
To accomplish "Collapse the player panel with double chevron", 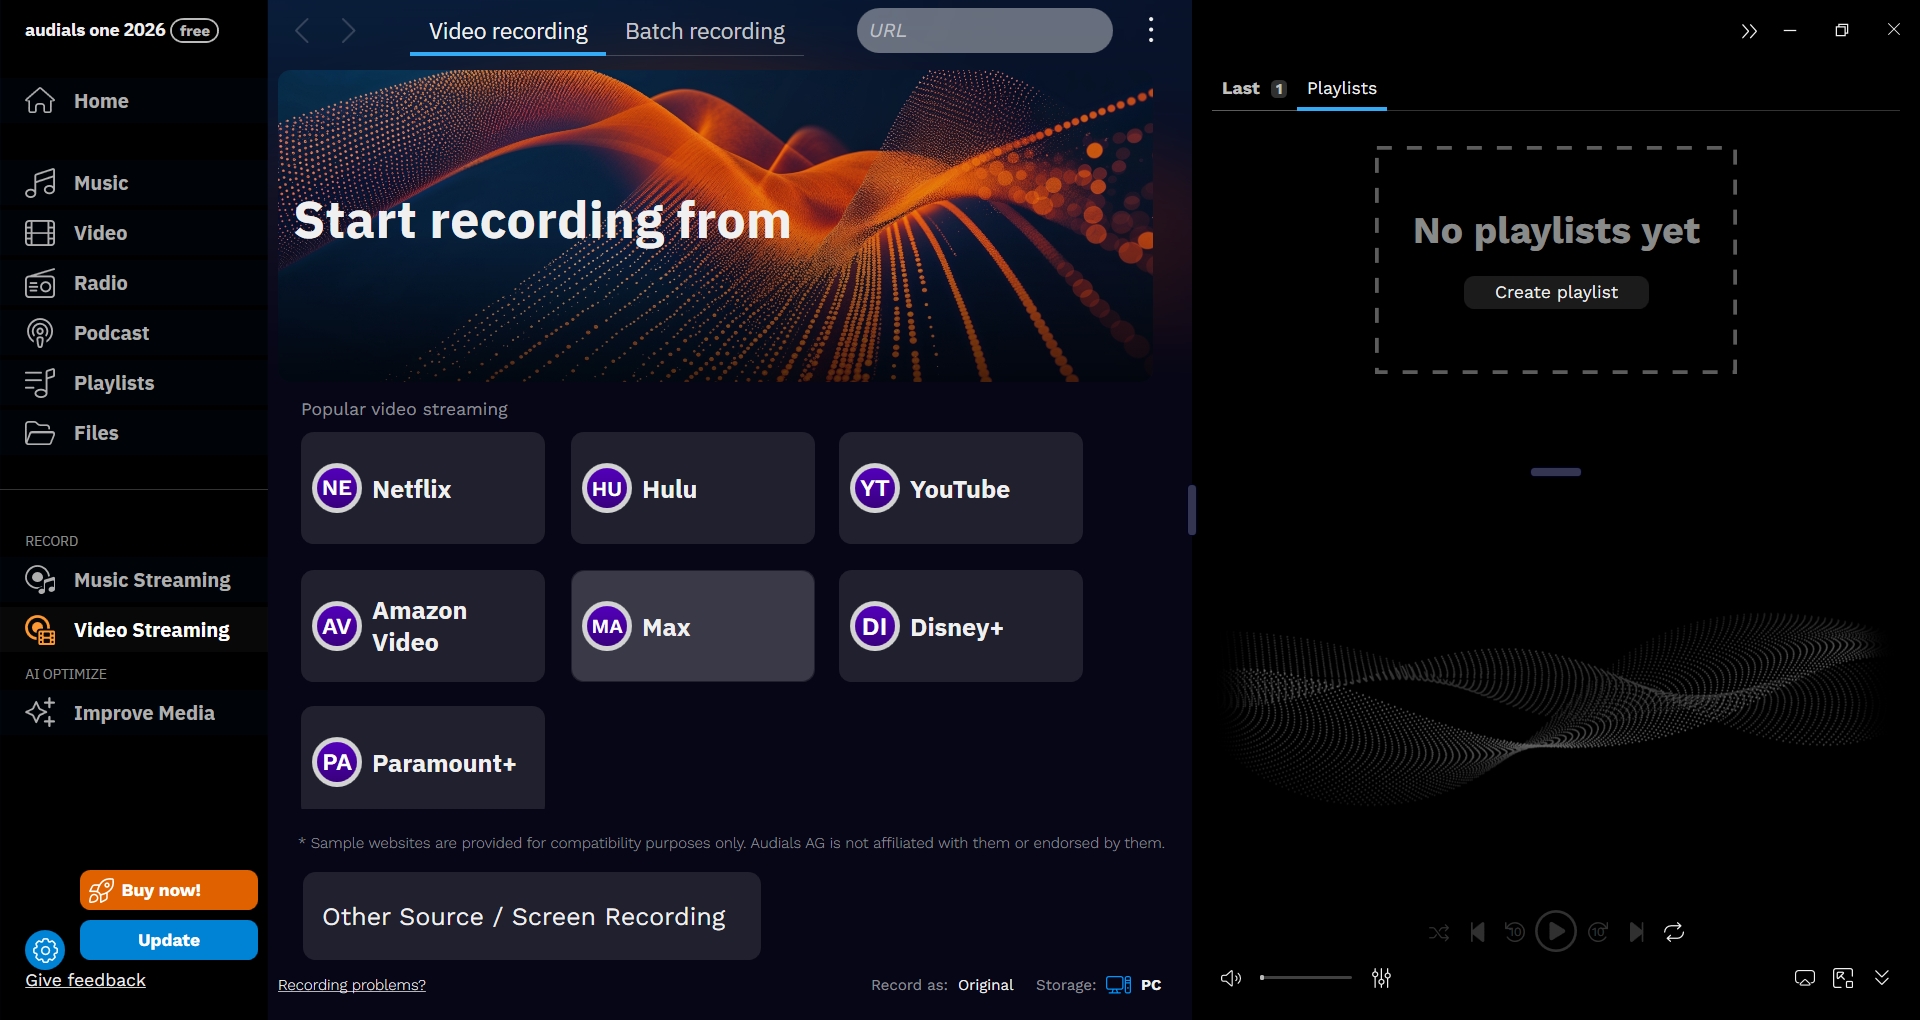I will (1750, 31).
